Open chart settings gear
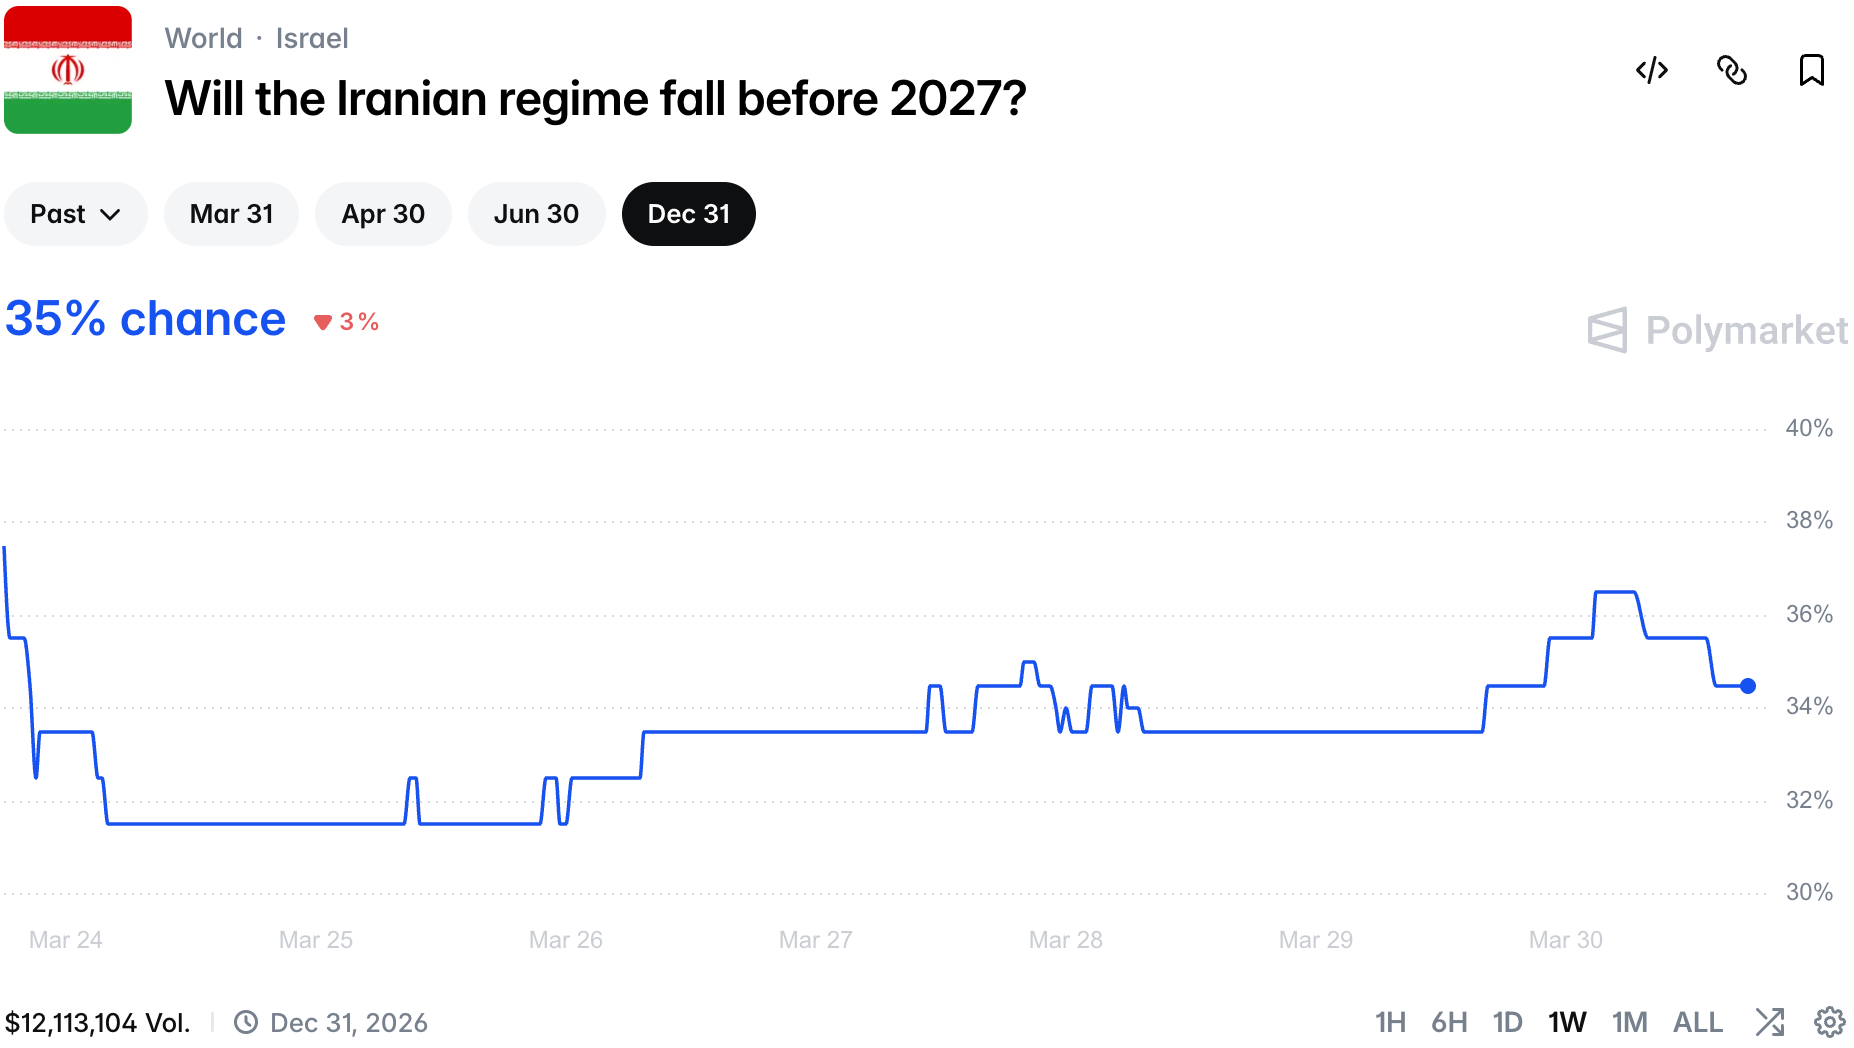The height and width of the screenshot is (1048, 1854). pyautogui.click(x=1829, y=1022)
